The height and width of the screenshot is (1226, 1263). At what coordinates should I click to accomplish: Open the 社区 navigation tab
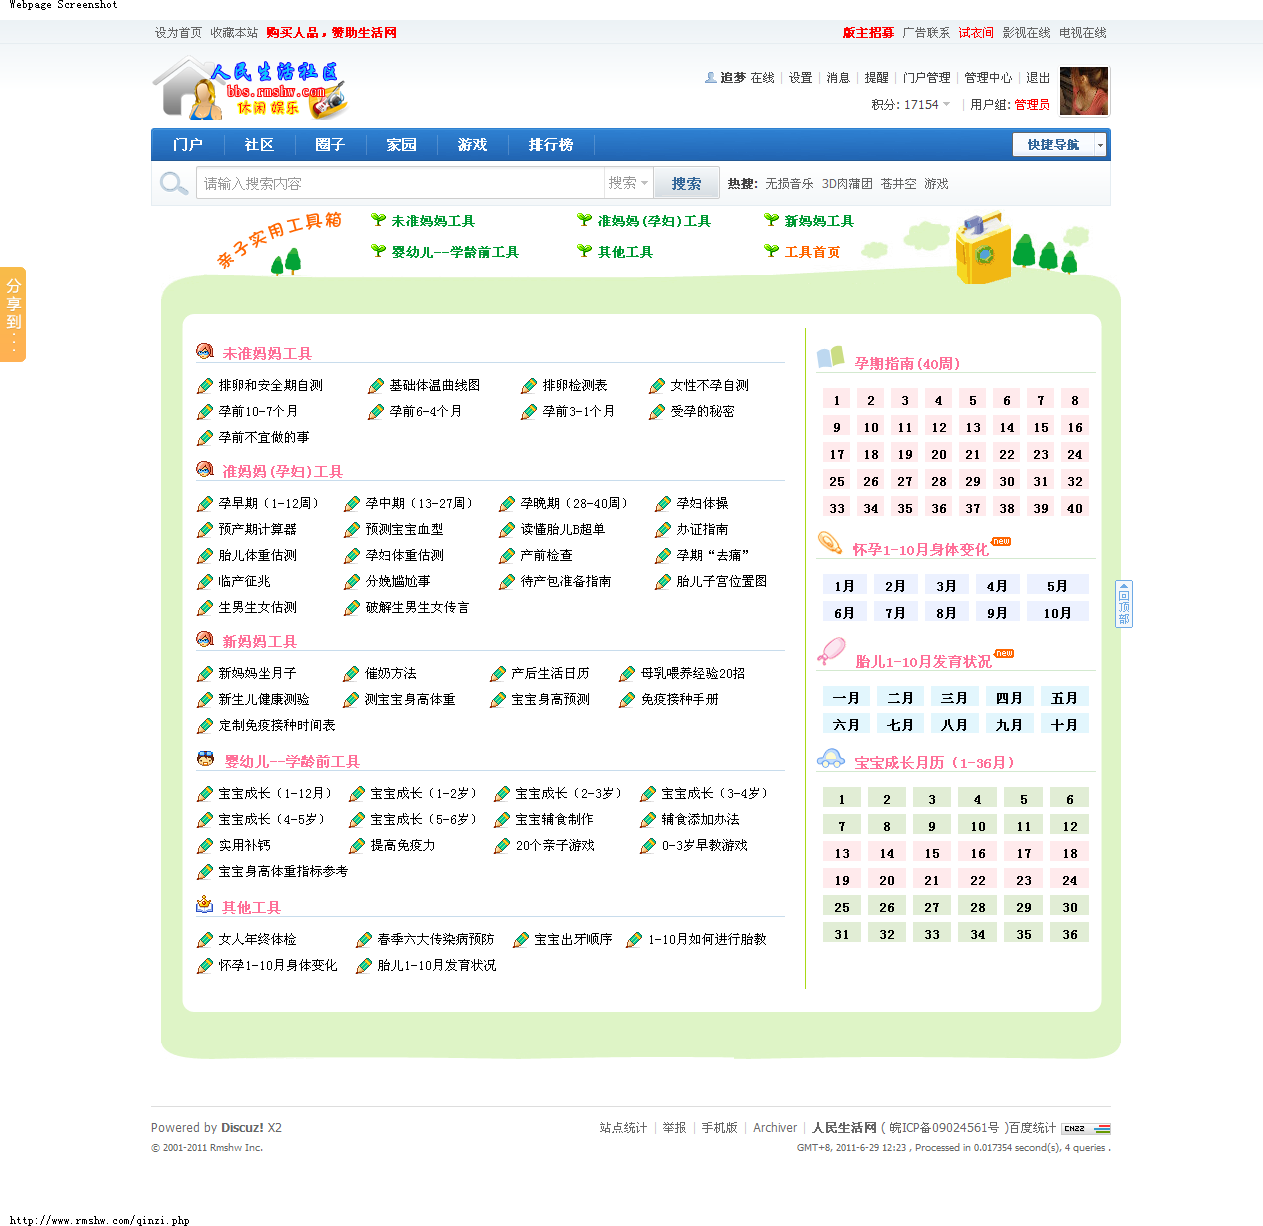[x=259, y=145]
